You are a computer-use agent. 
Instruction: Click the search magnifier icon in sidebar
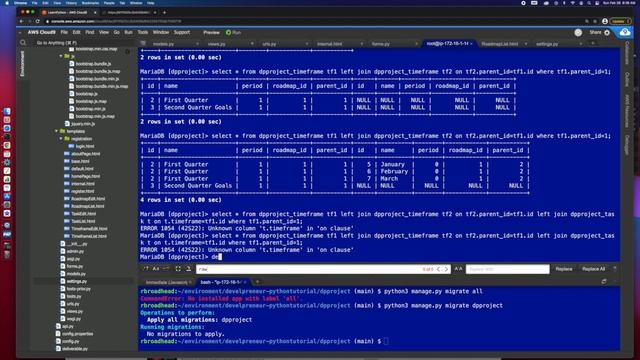click(23, 42)
